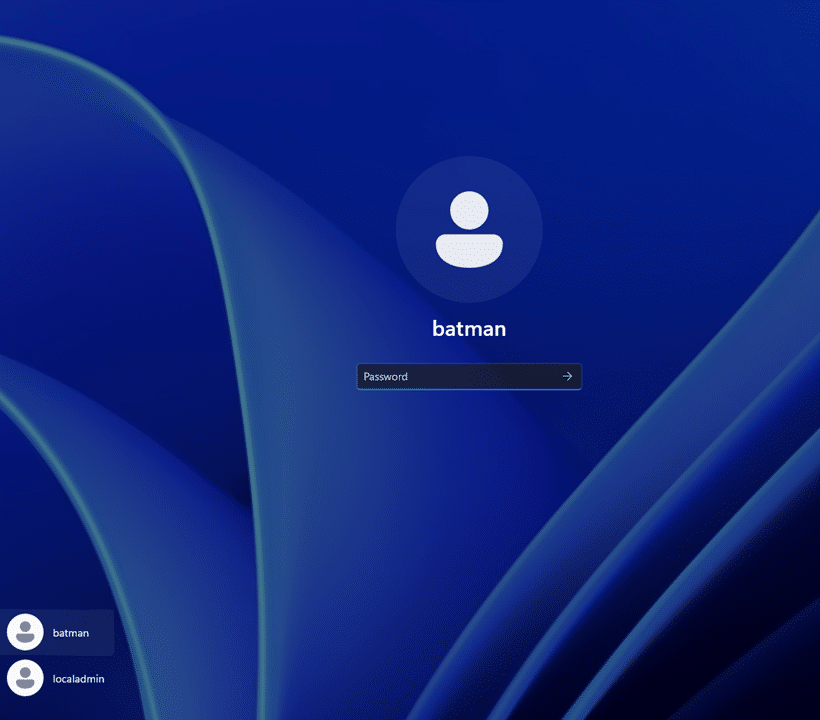Click the person silhouette in the localadmin avatar
Image resolution: width=820 pixels, height=720 pixels.
click(x=25, y=679)
